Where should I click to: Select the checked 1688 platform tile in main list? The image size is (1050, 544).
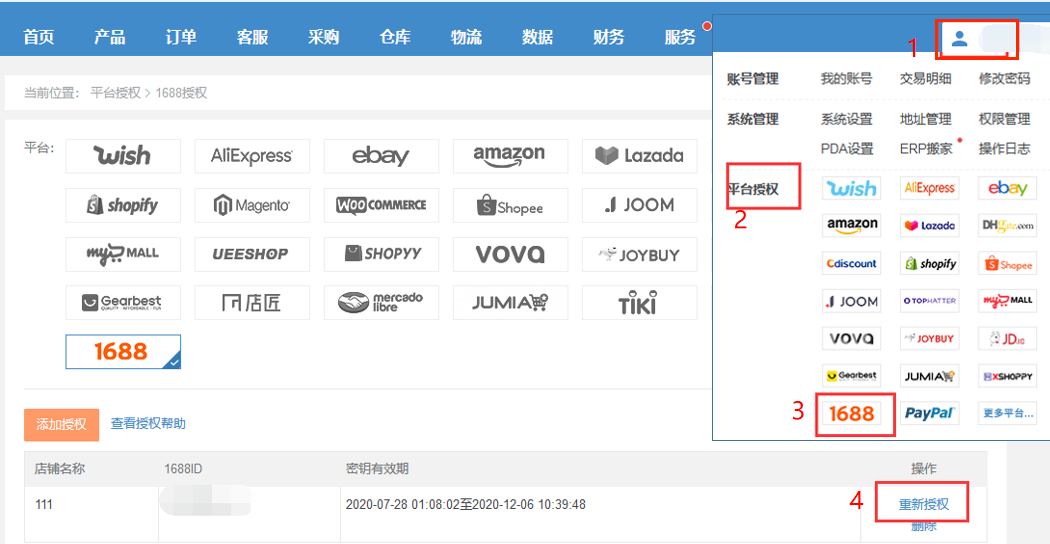tap(123, 352)
